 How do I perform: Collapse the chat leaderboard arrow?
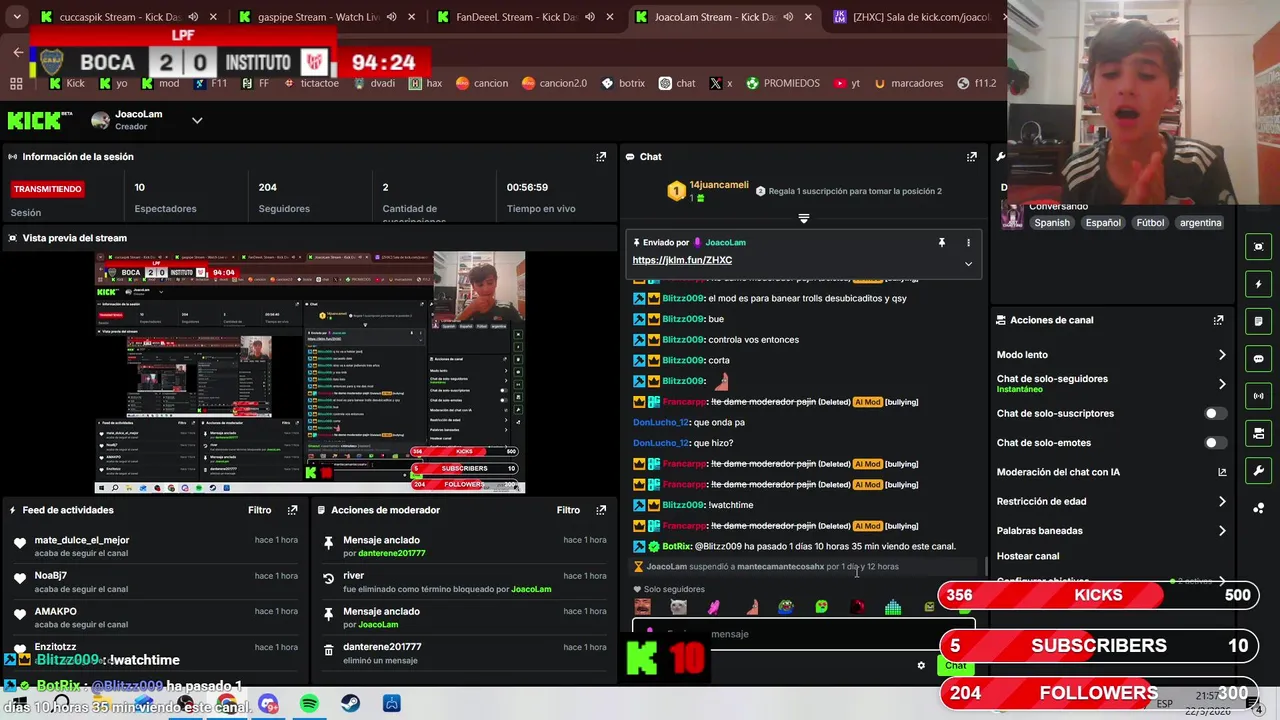[x=803, y=218]
